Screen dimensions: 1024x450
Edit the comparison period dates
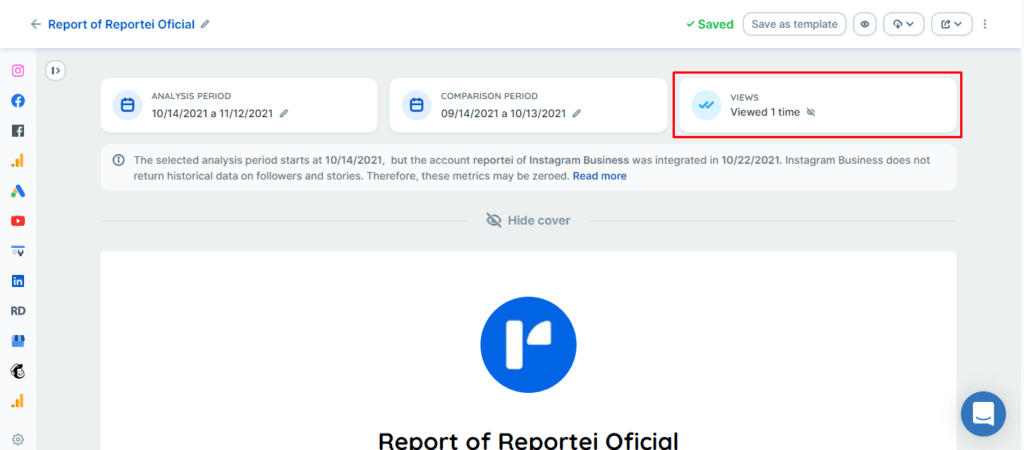click(576, 113)
